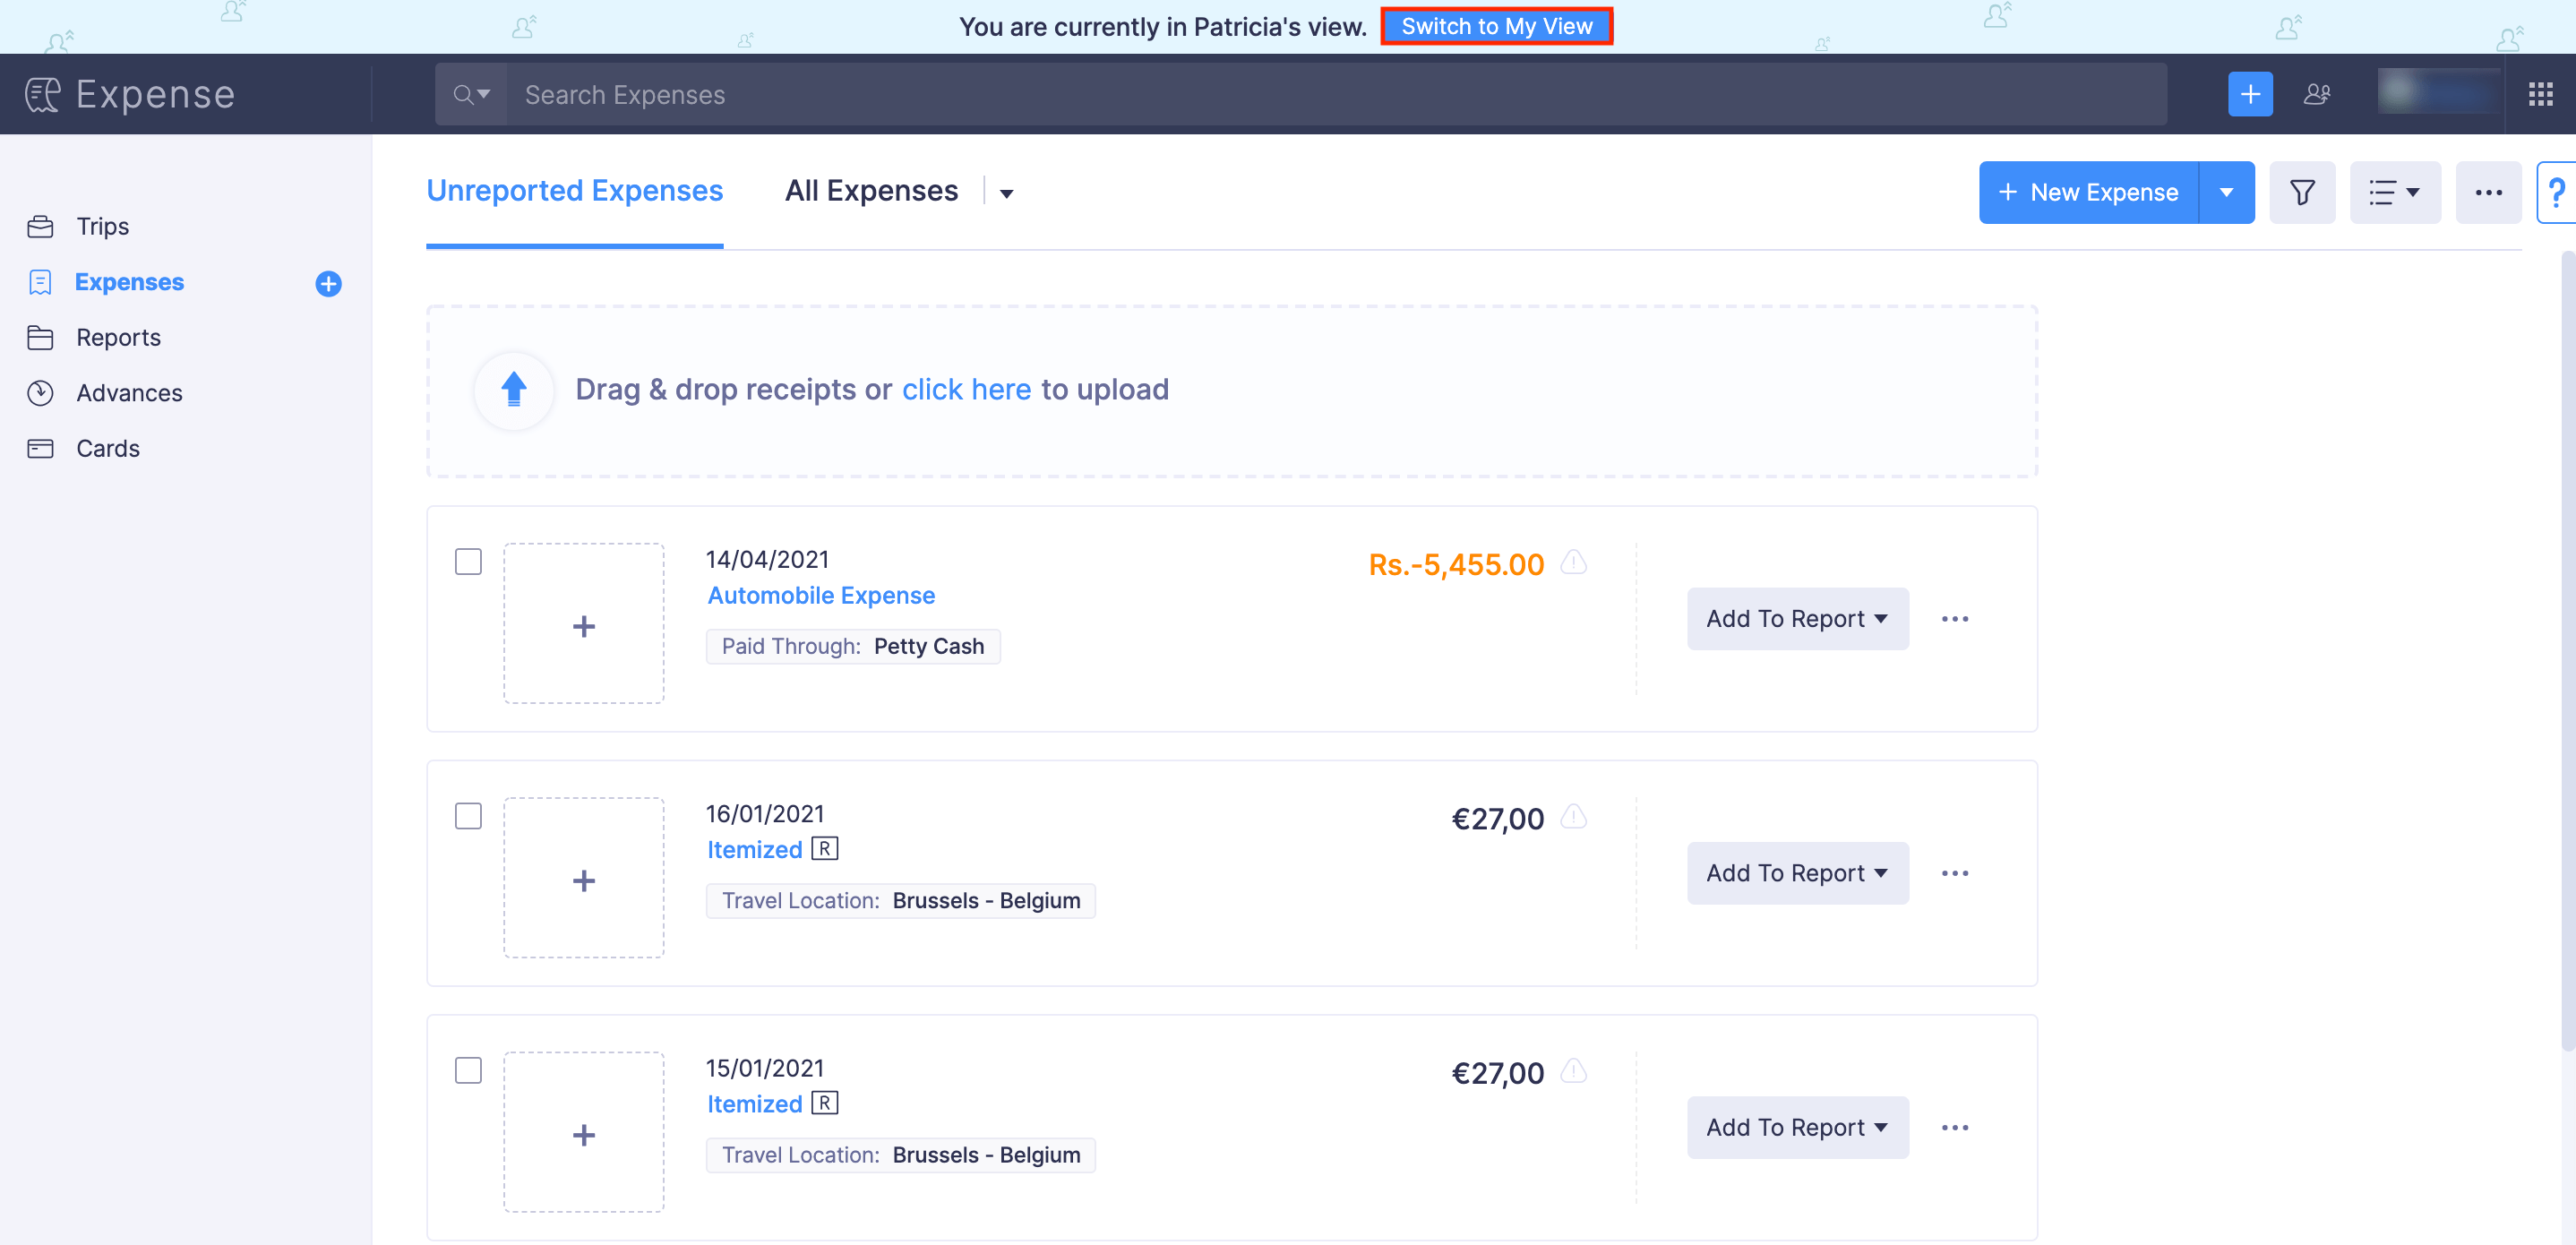Viewport: 2576px width, 1245px height.
Task: Open more options for Automobile Expense row
Action: (x=1954, y=619)
